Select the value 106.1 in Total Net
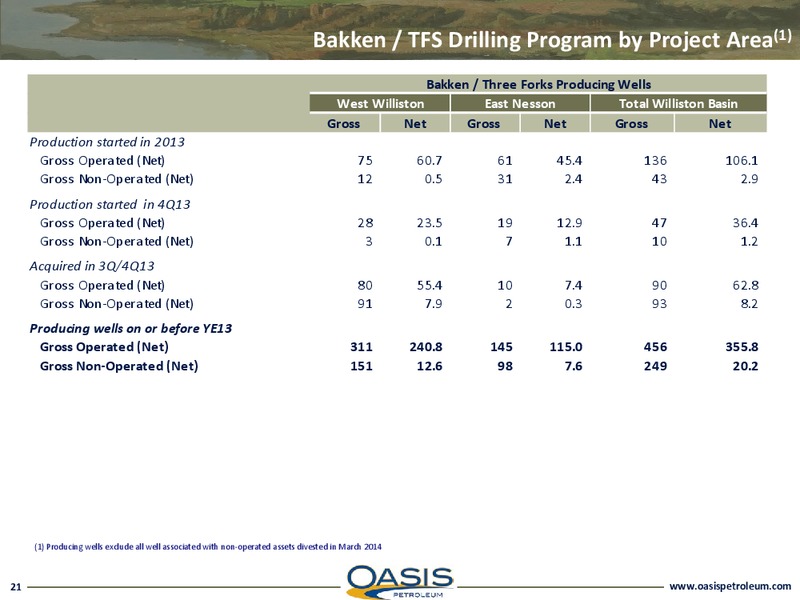This screenshot has height=600, width=800. (x=742, y=160)
